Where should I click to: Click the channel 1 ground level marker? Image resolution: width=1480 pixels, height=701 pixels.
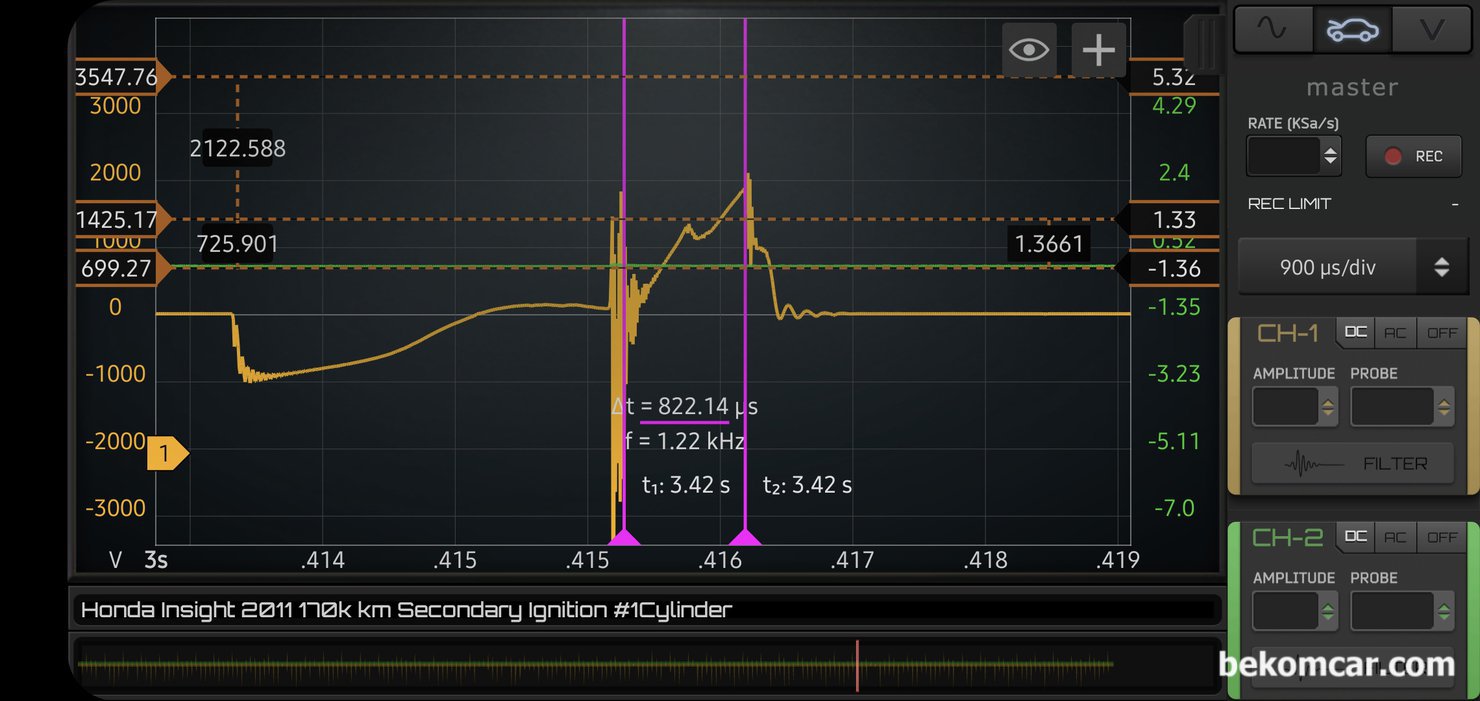167,455
